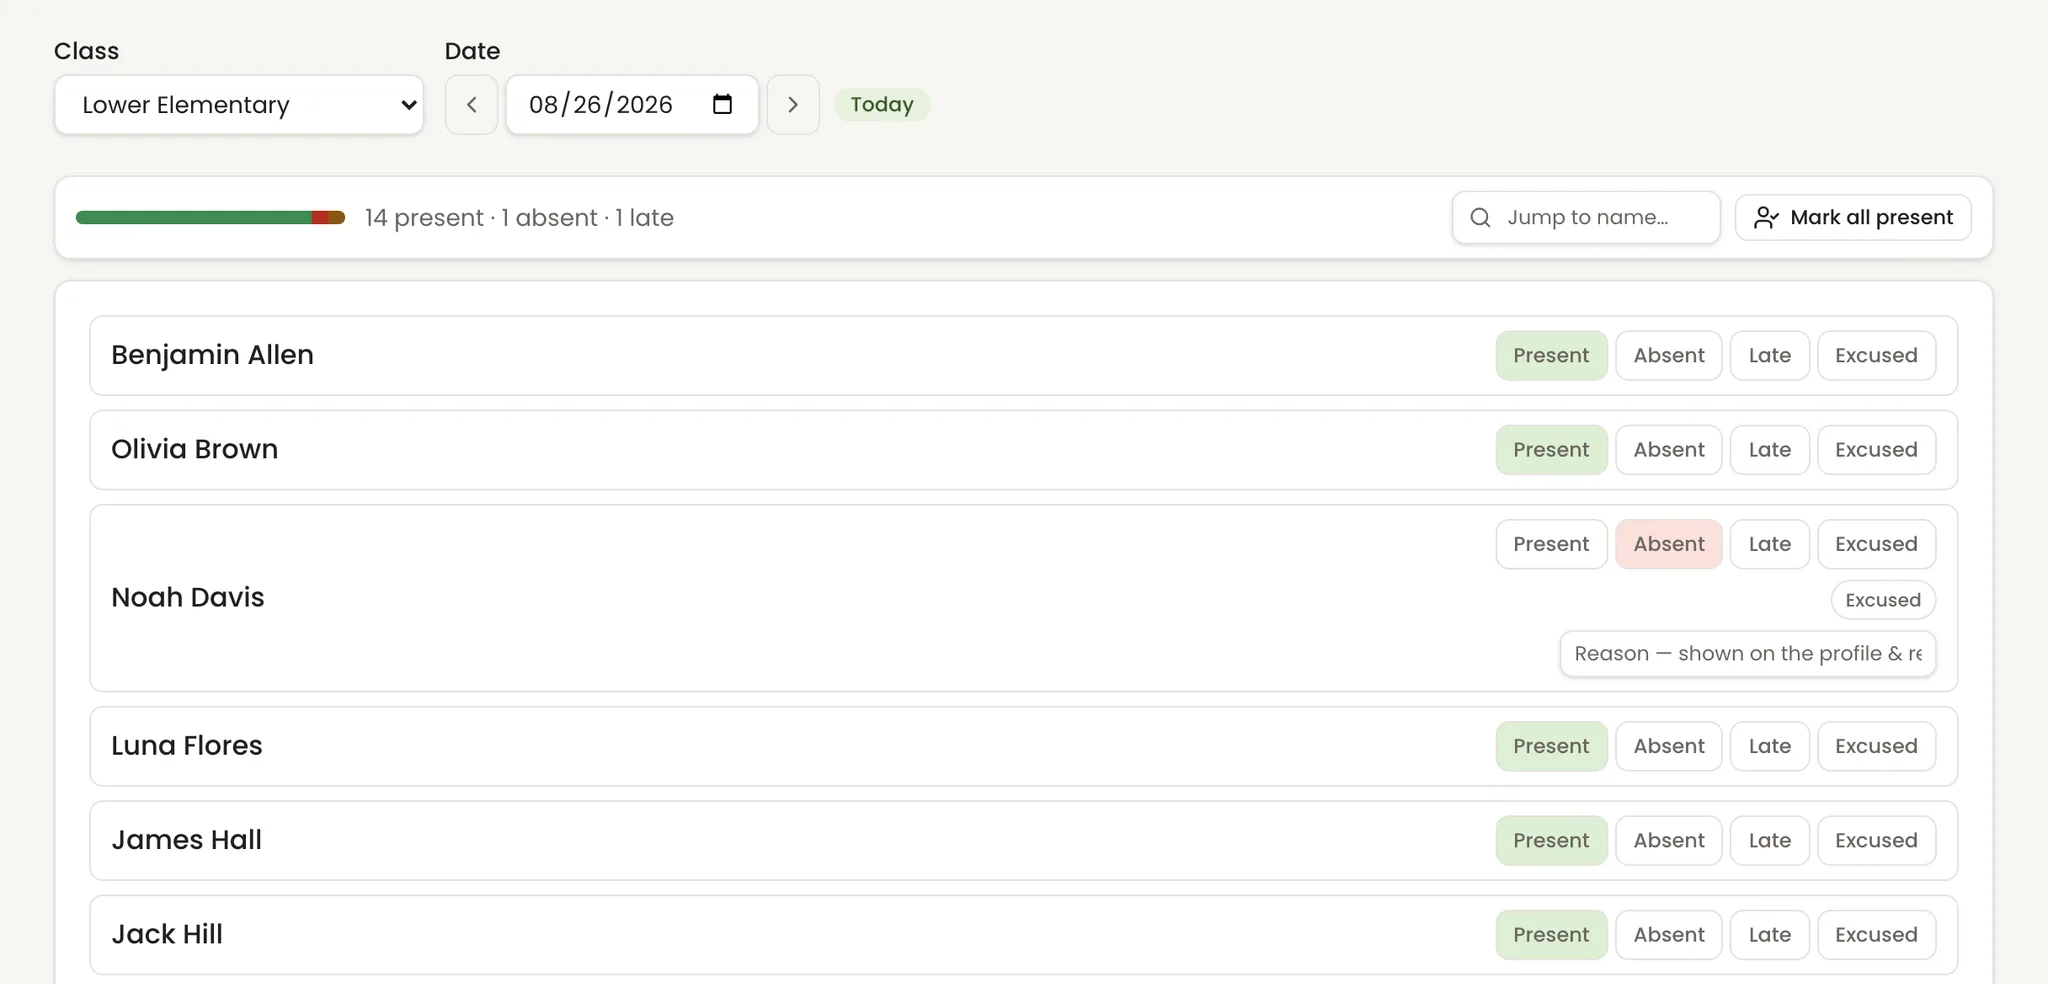Mark Olivia Brown as Absent
The width and height of the screenshot is (2048, 984).
1669,450
